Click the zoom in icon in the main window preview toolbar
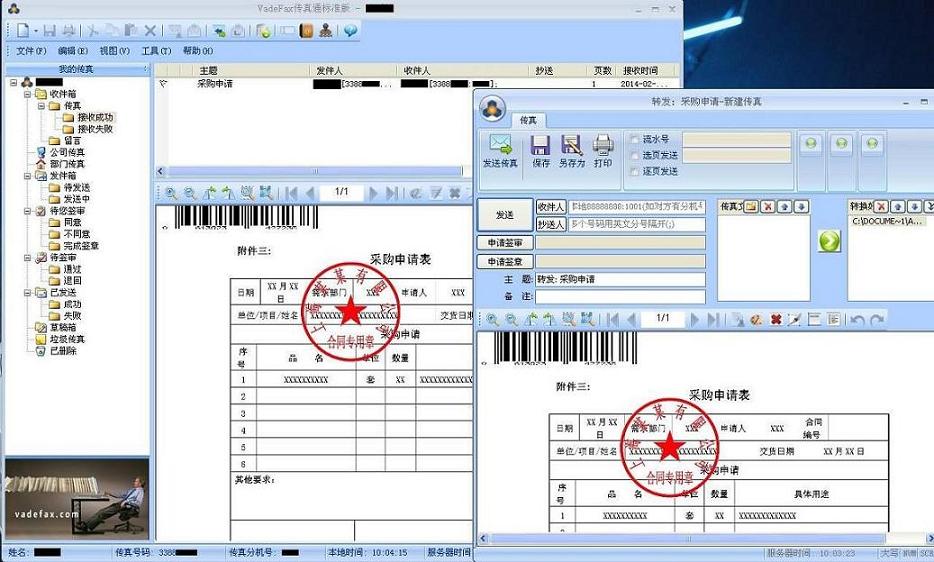The width and height of the screenshot is (934, 562). click(x=170, y=192)
